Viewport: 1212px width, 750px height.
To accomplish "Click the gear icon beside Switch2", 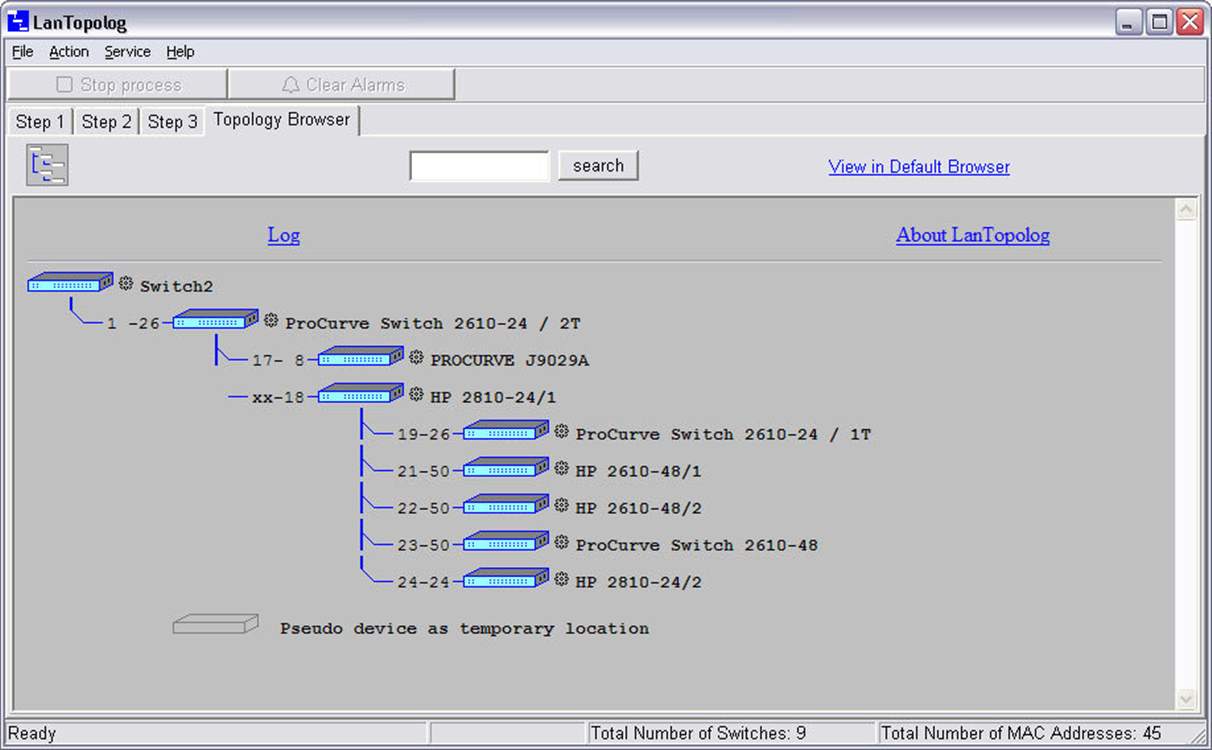I will point(126,284).
